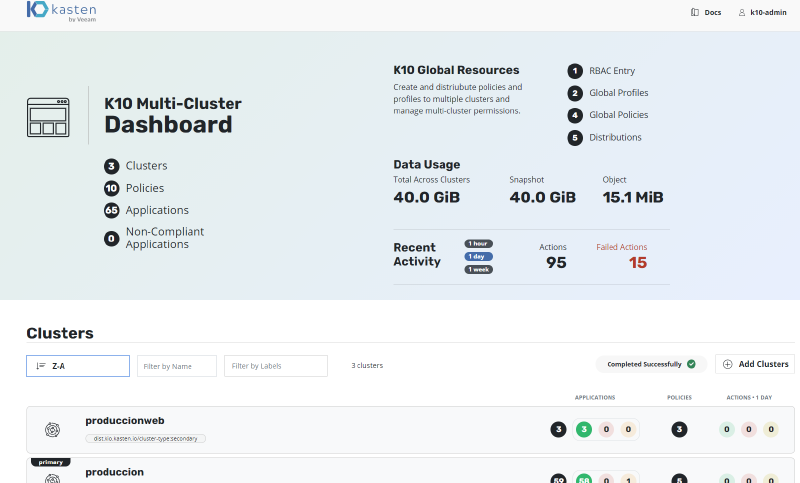Click produccionweb yellow applications badge 0

coord(628,429)
